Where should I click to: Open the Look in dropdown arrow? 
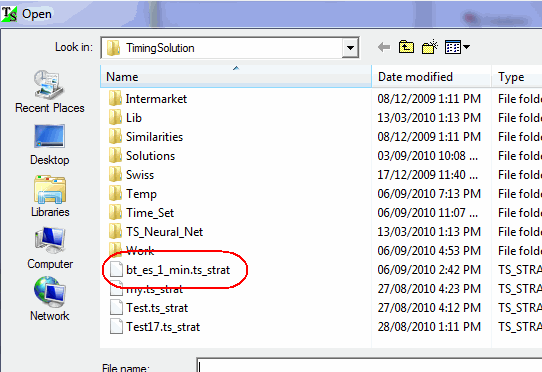tap(350, 48)
